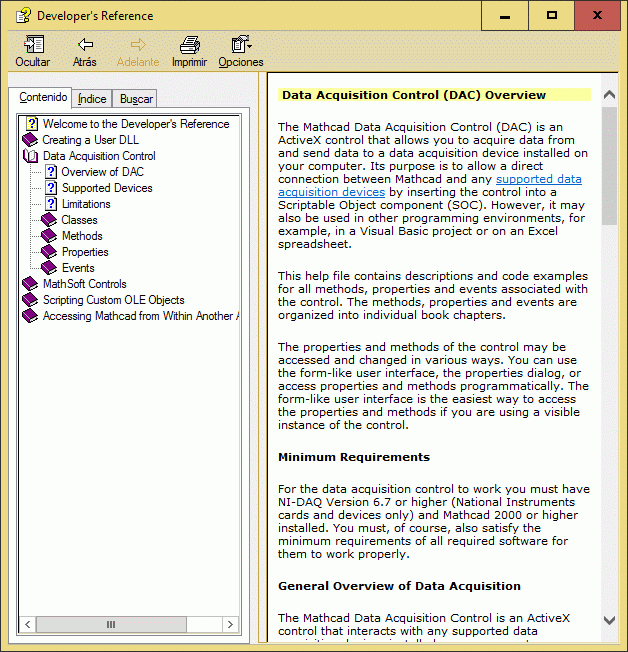Click the Creating a User DLL book icon

click(x=30, y=140)
